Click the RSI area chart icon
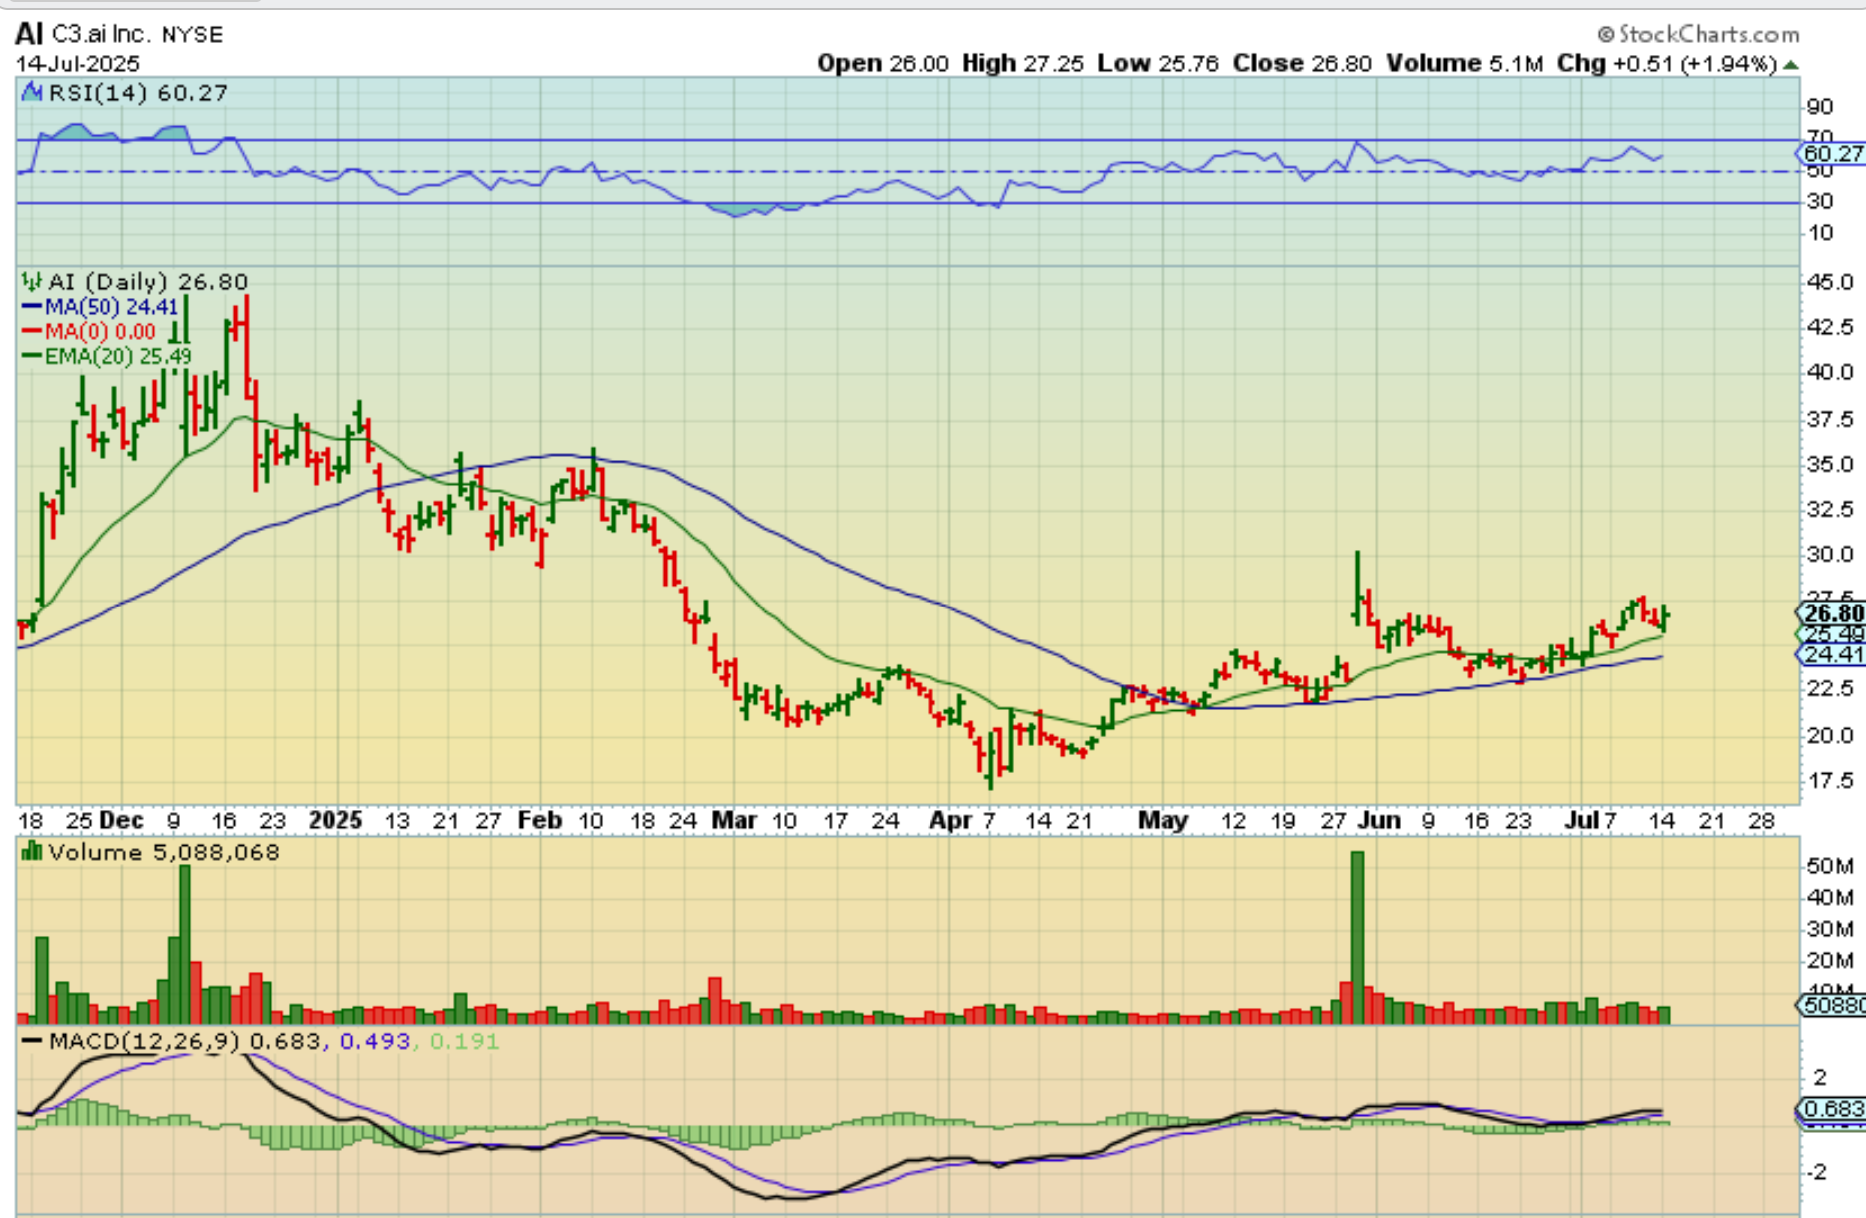The width and height of the screenshot is (1866, 1218). coord(31,93)
